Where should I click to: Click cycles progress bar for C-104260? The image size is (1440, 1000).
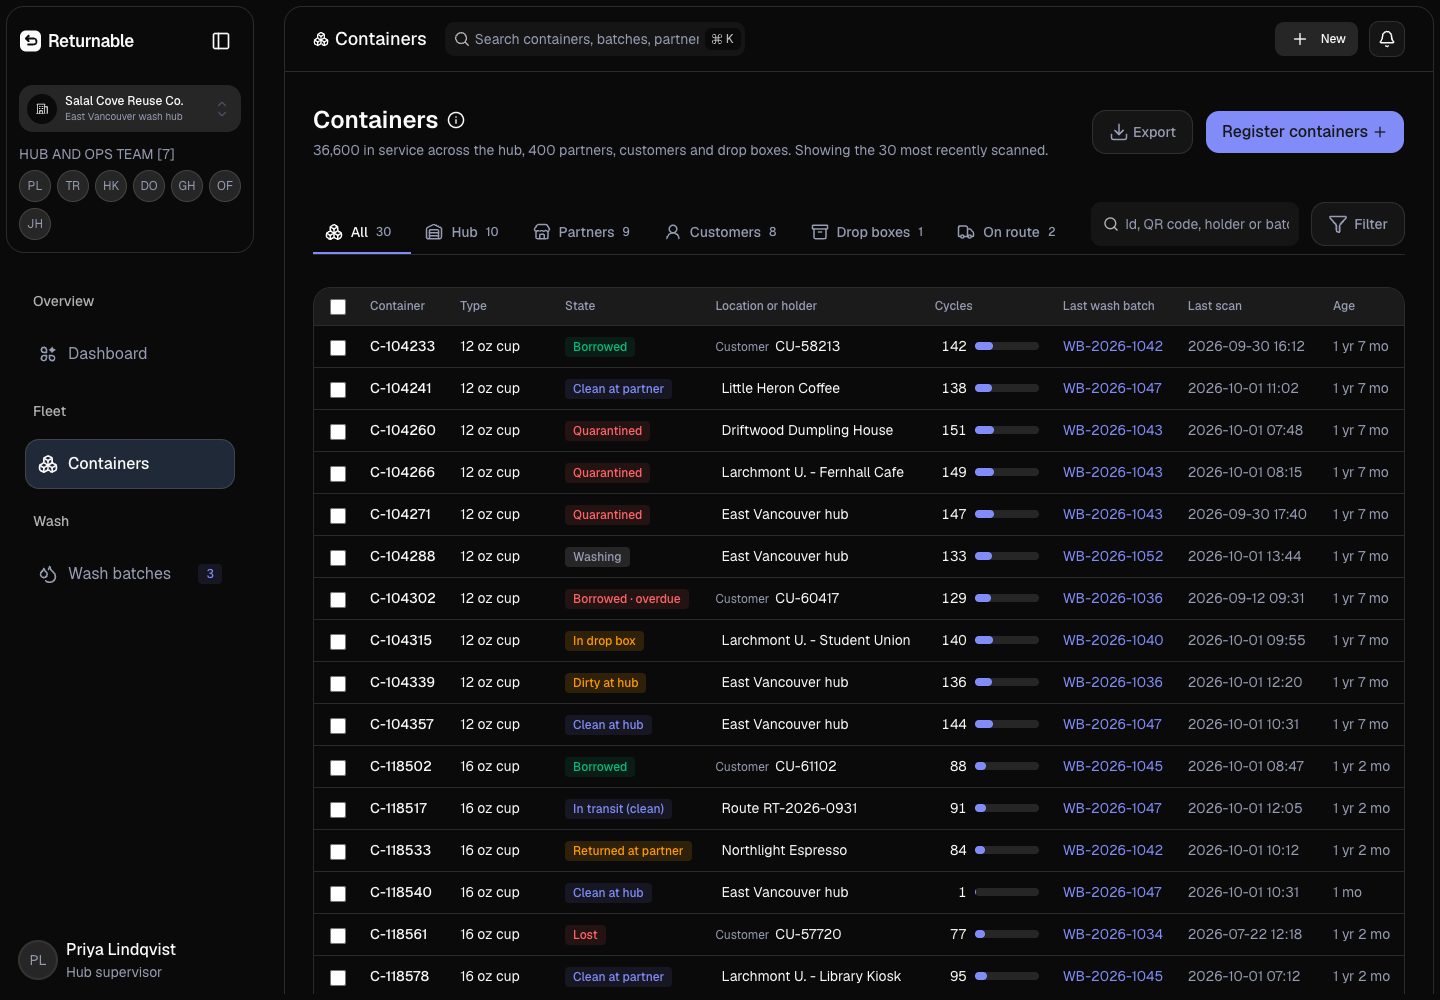[x=1007, y=430]
